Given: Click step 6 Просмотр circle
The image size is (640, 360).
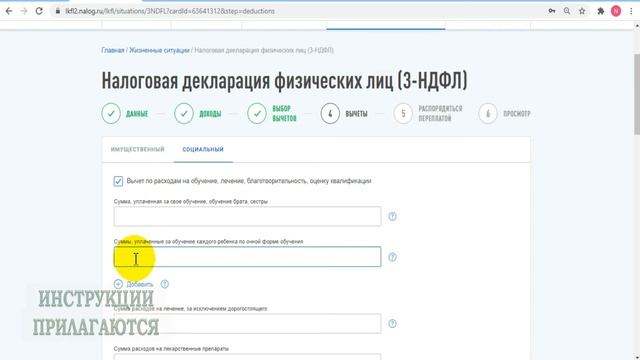Looking at the screenshot, I should [x=488, y=113].
